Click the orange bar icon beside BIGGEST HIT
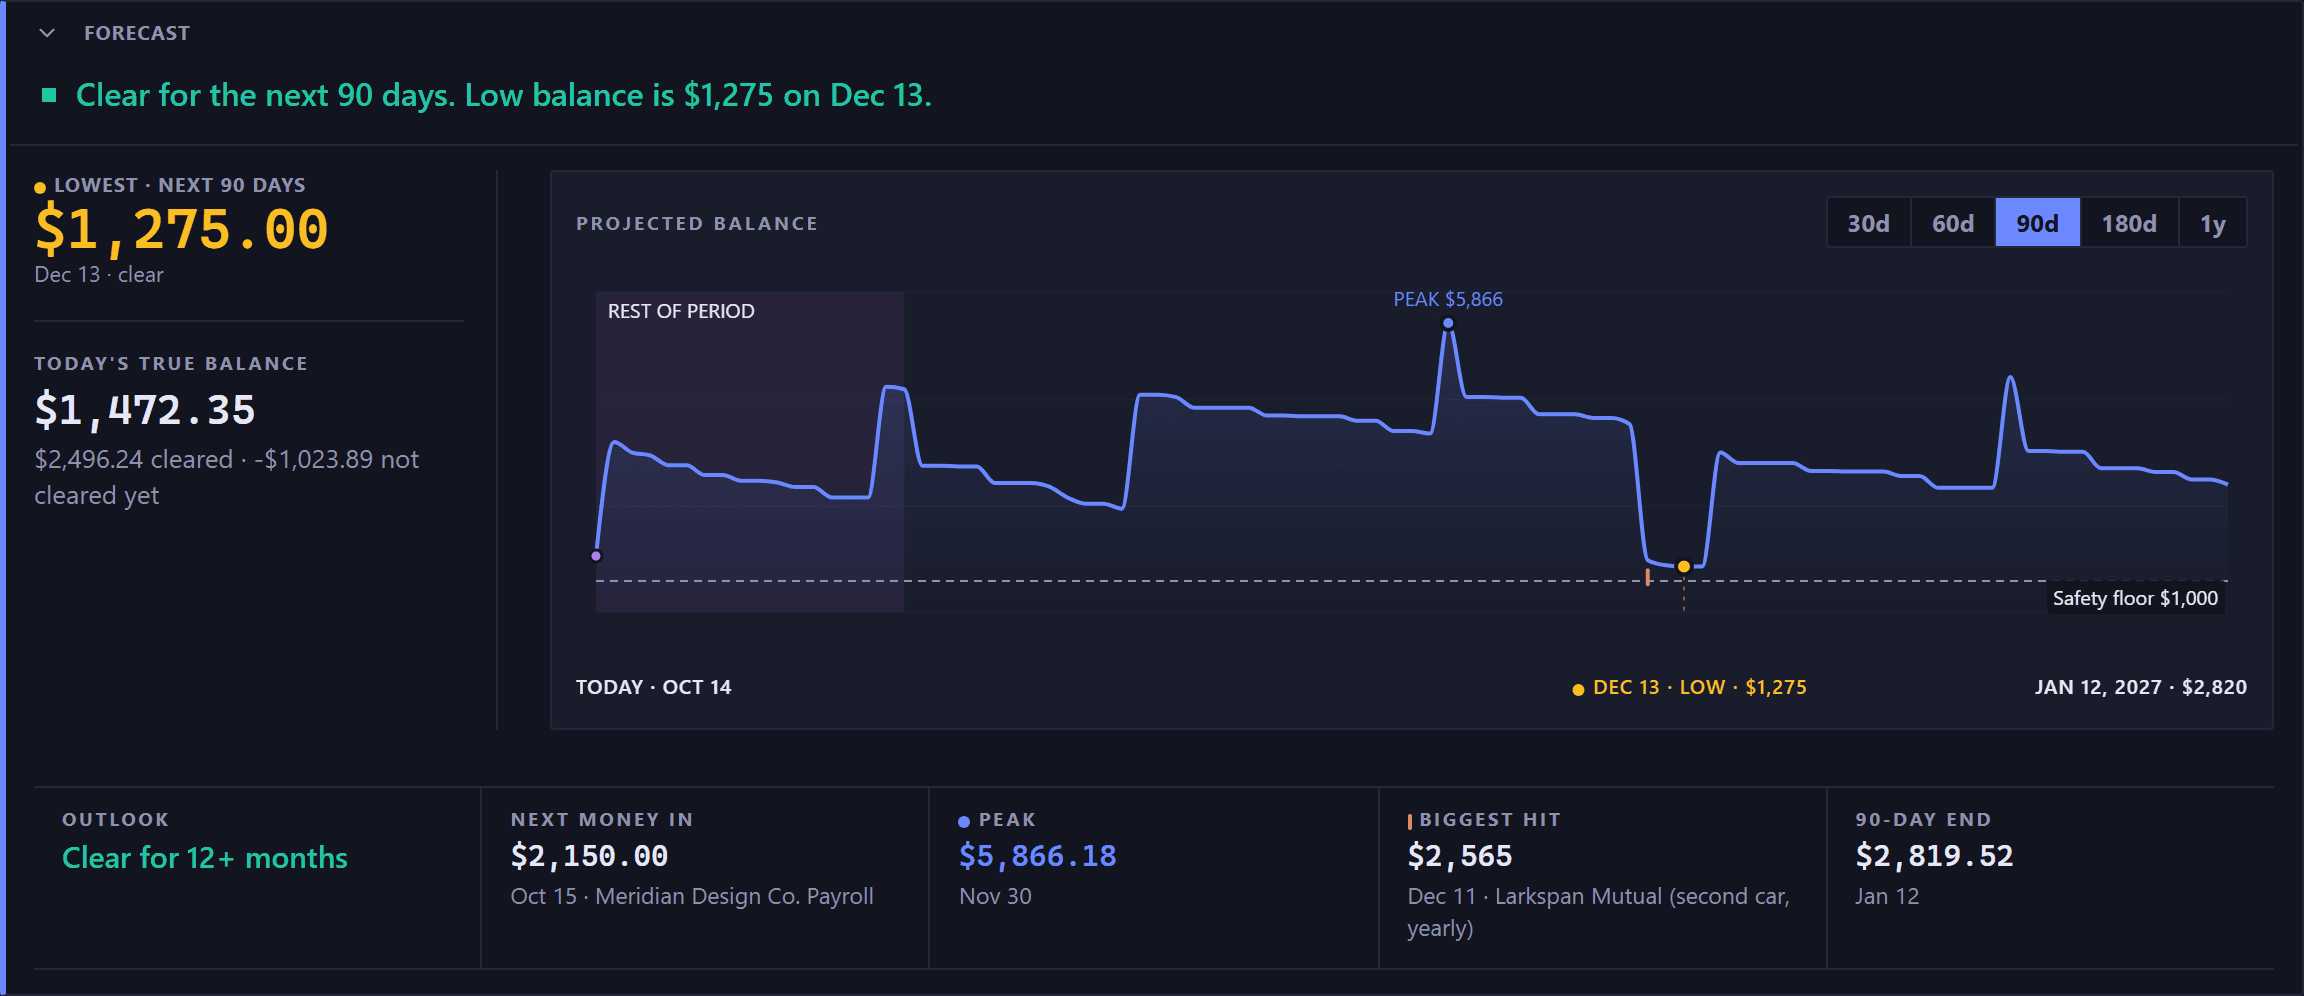2304x996 pixels. click(1410, 821)
